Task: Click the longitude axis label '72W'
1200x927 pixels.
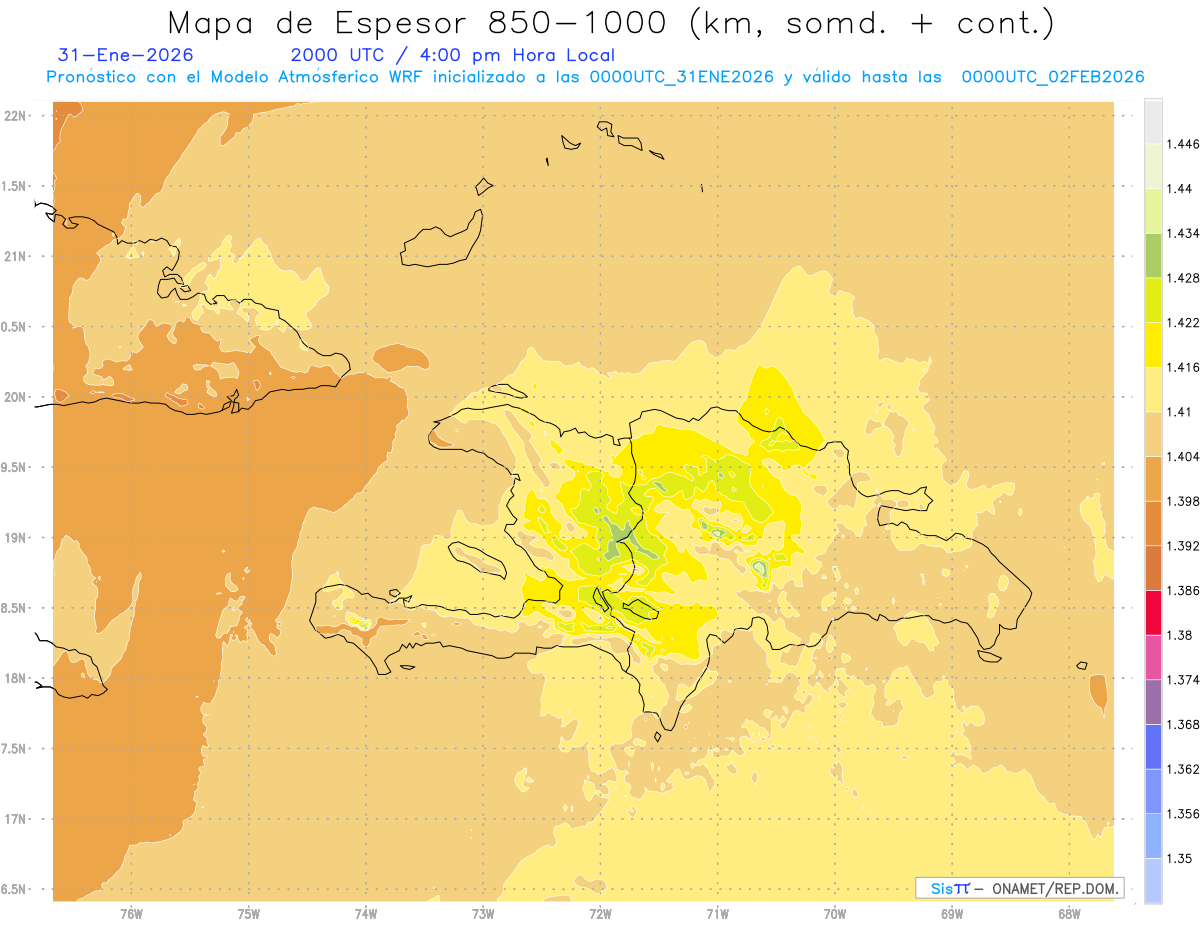Action: [600, 914]
